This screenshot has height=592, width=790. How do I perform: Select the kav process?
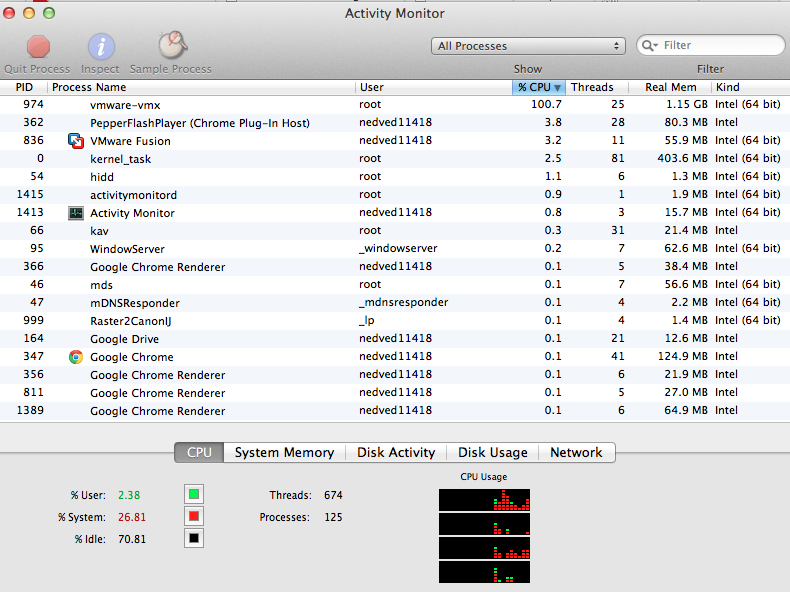point(395,231)
